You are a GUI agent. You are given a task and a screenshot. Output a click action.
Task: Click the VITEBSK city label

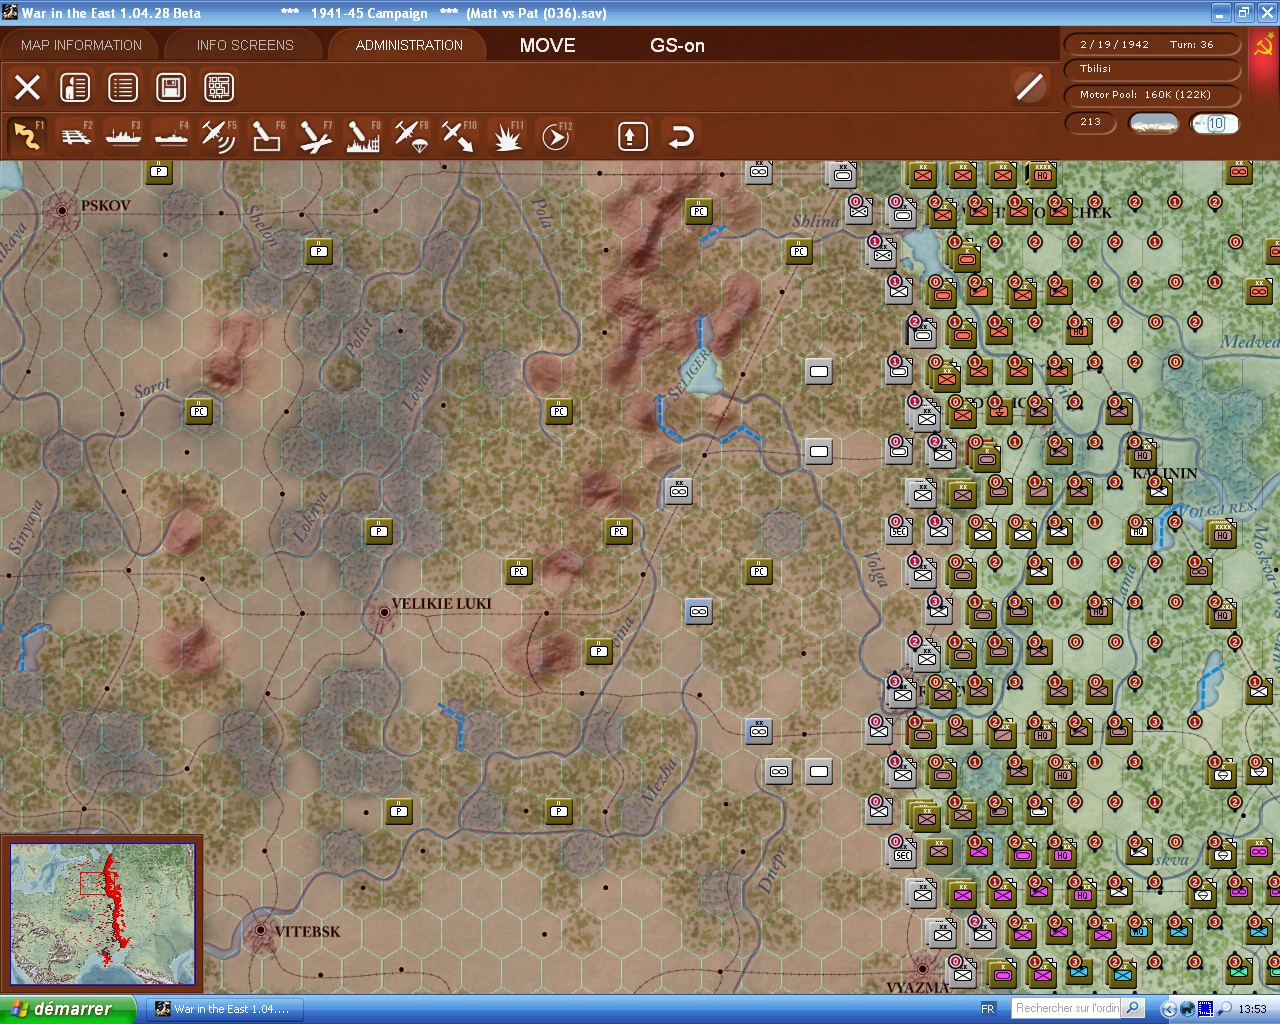307,932
